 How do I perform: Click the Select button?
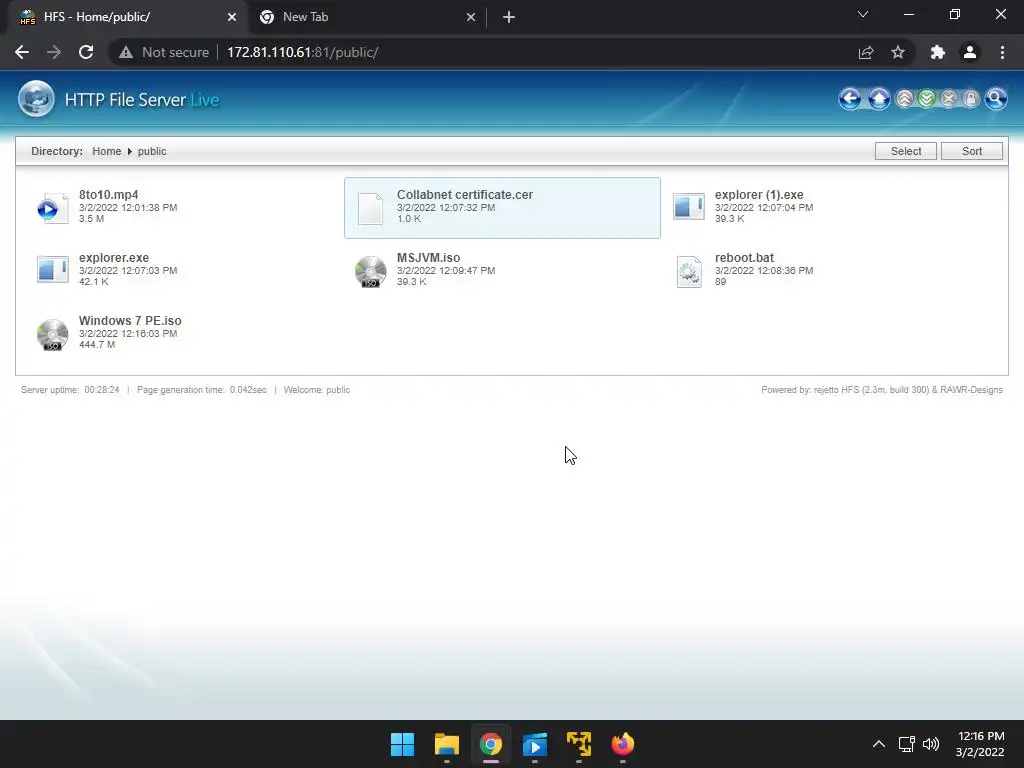906,151
